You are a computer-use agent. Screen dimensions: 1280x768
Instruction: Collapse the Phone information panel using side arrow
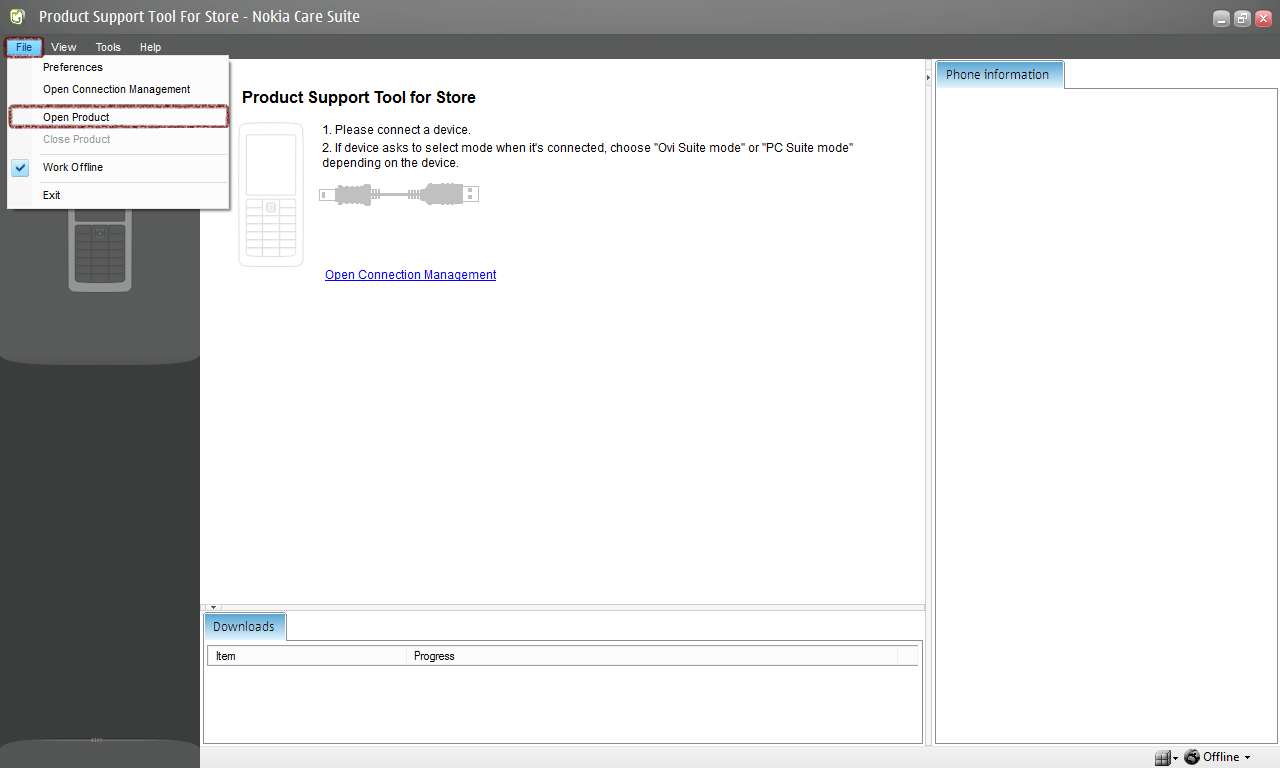(929, 77)
